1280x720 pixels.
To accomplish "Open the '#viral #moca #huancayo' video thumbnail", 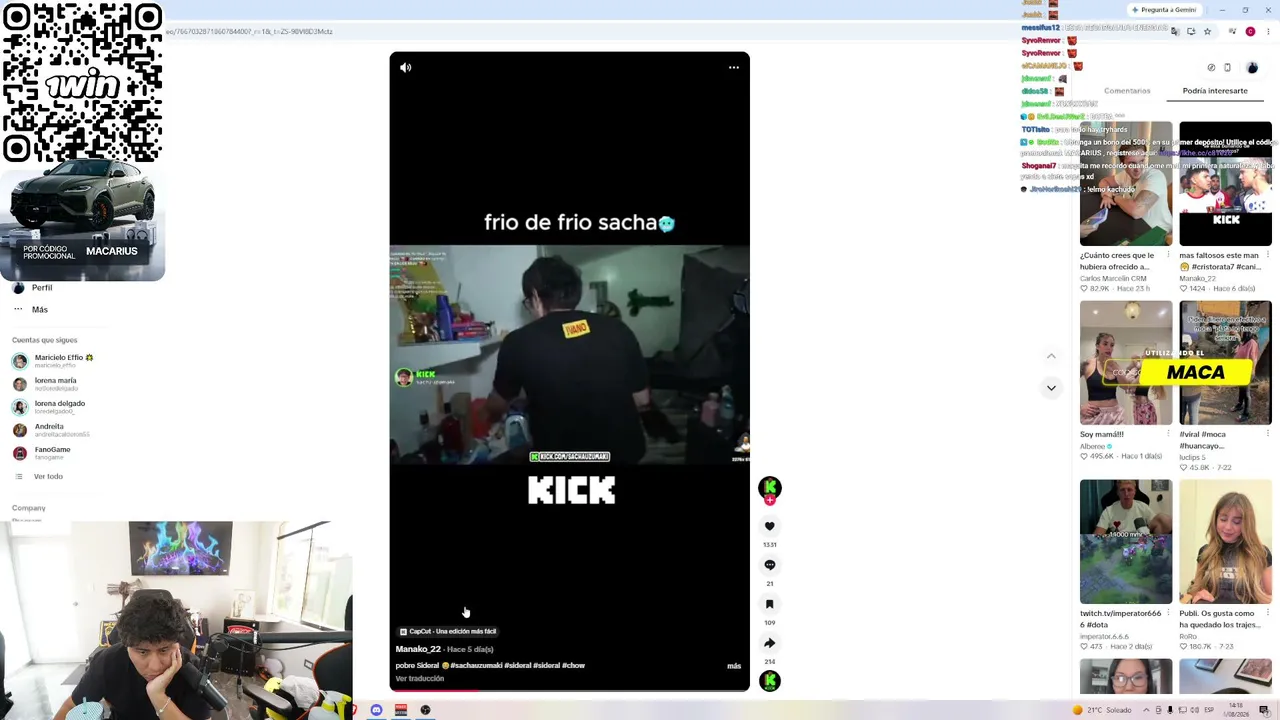I will tap(1225, 363).
